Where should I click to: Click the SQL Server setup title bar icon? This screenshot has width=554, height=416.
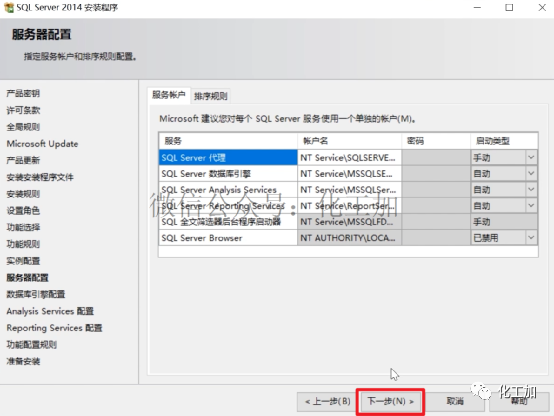click(x=8, y=7)
